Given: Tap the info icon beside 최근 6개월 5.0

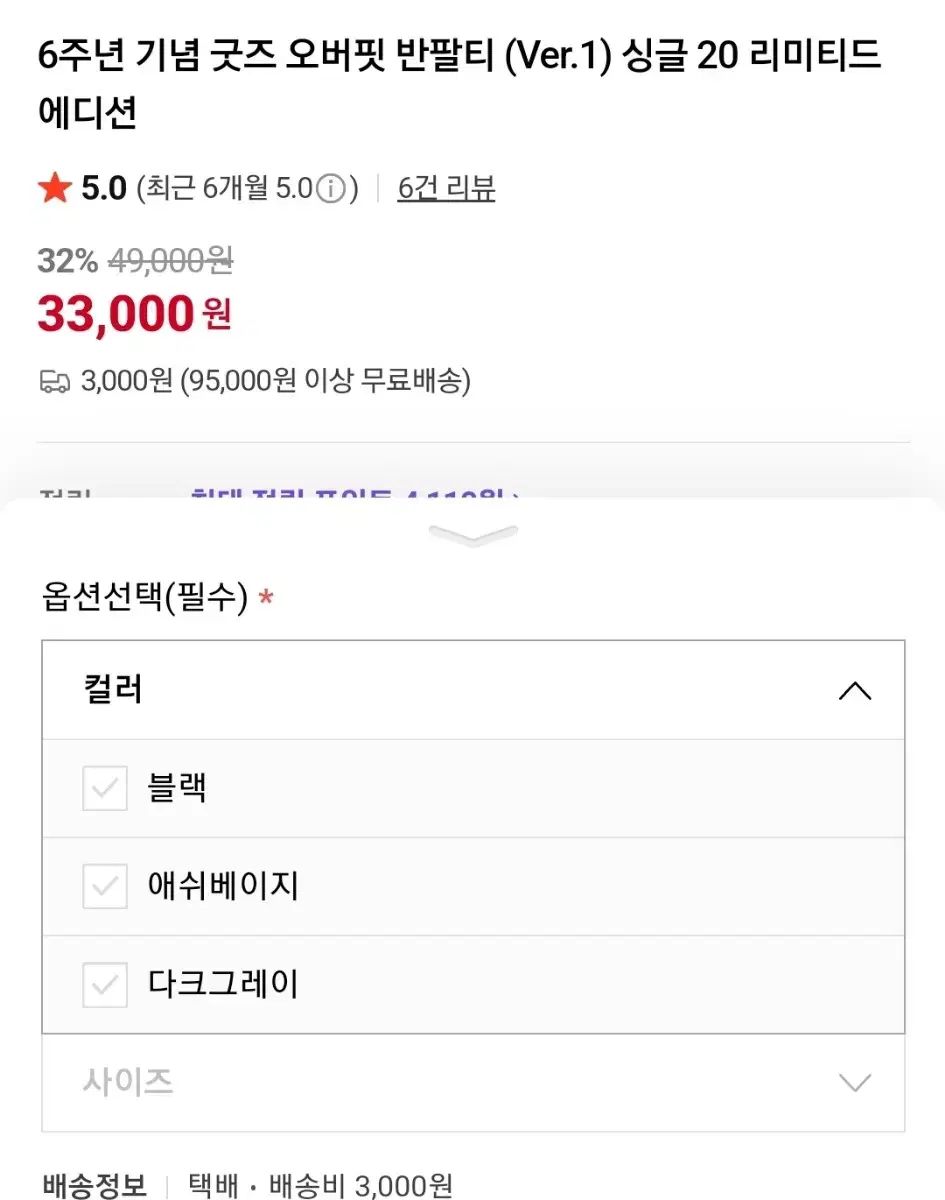Looking at the screenshot, I should [331, 188].
